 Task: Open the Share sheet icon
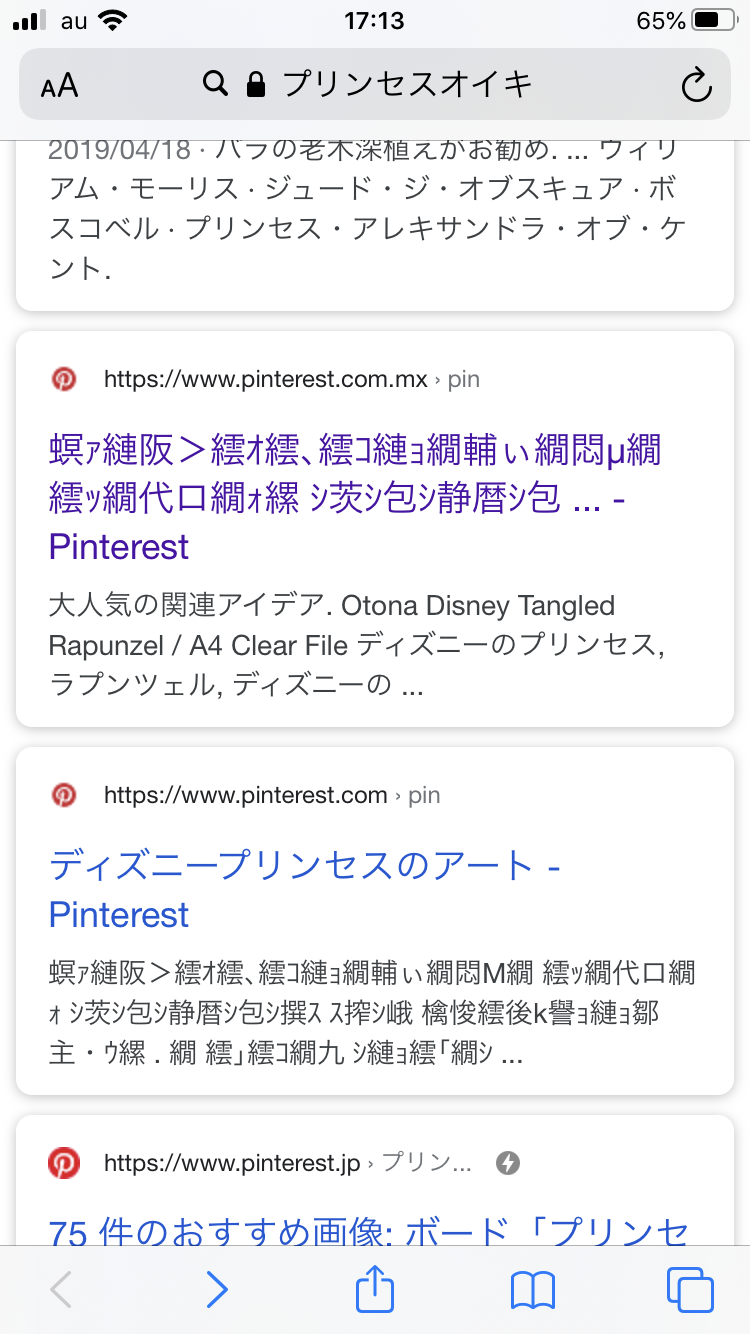(375, 1288)
